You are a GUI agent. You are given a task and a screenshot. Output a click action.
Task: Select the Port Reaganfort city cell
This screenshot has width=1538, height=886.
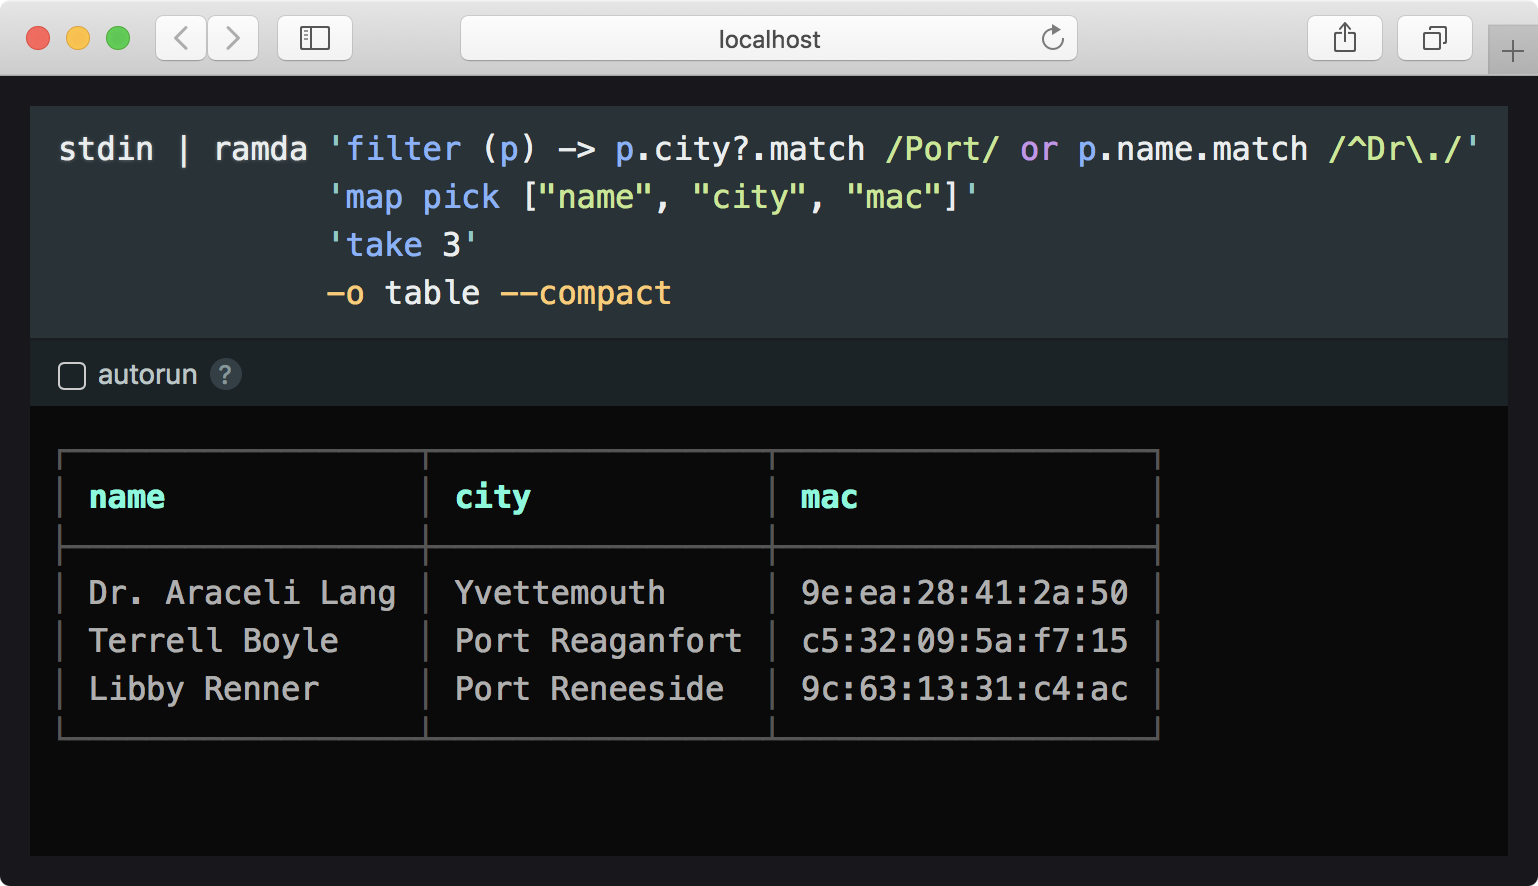point(598,641)
